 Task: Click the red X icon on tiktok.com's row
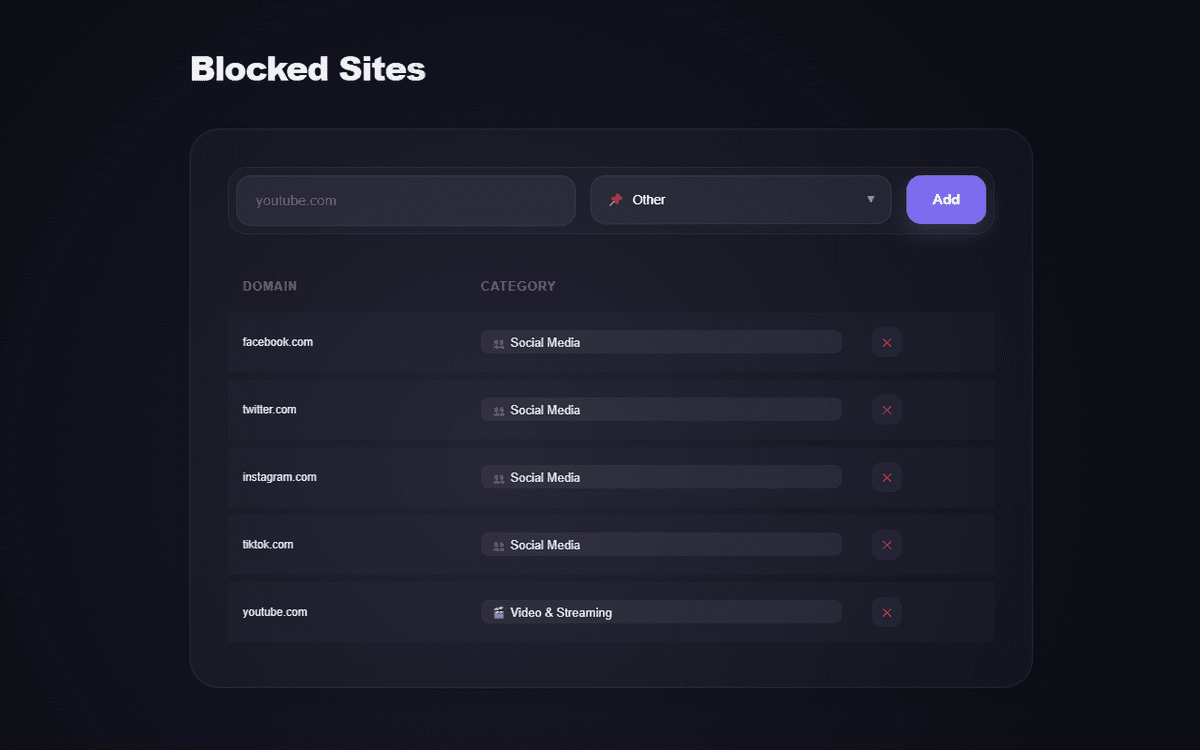[x=886, y=544]
